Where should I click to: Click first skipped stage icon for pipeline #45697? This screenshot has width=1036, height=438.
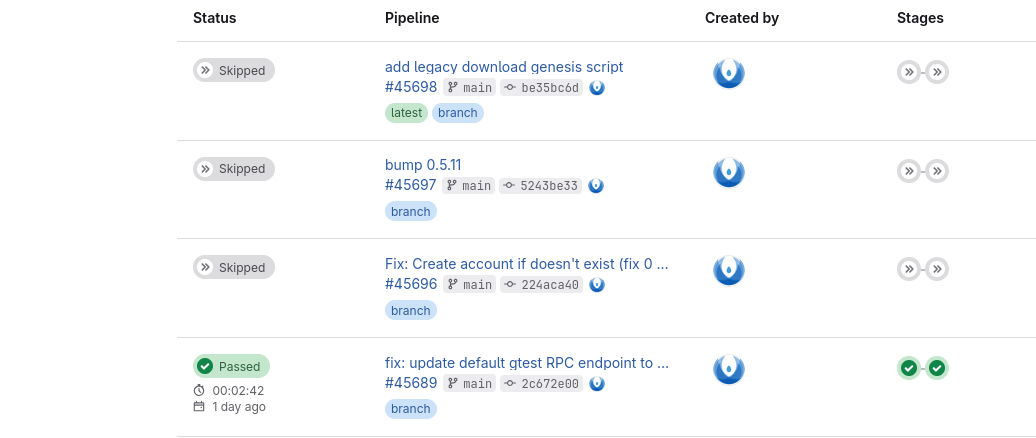[908, 171]
